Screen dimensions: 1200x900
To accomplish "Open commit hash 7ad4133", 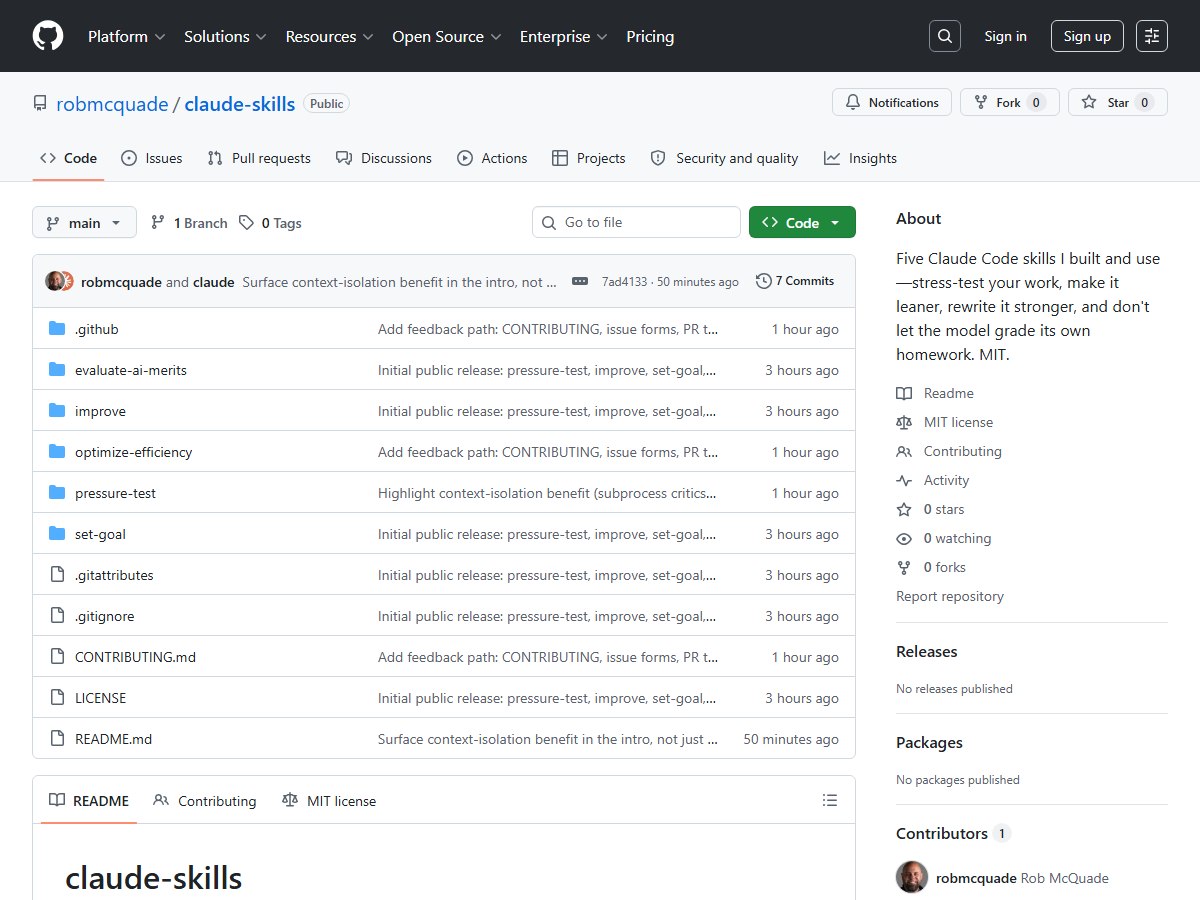I will click(x=624, y=282).
